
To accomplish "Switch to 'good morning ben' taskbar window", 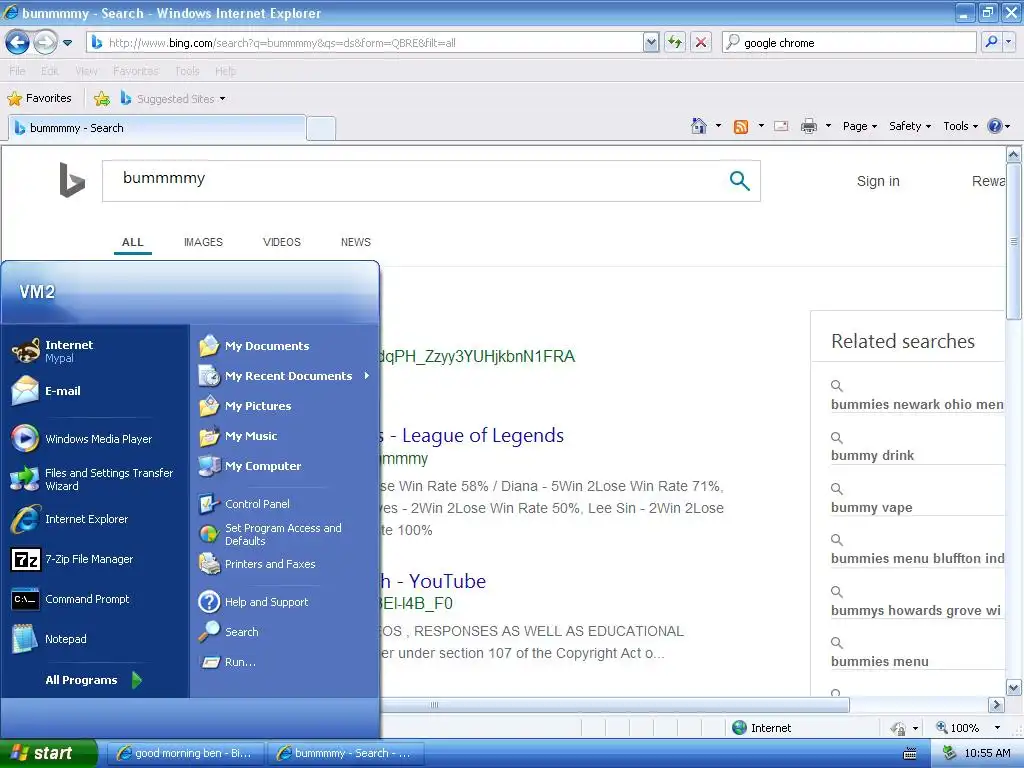I will click(x=185, y=754).
